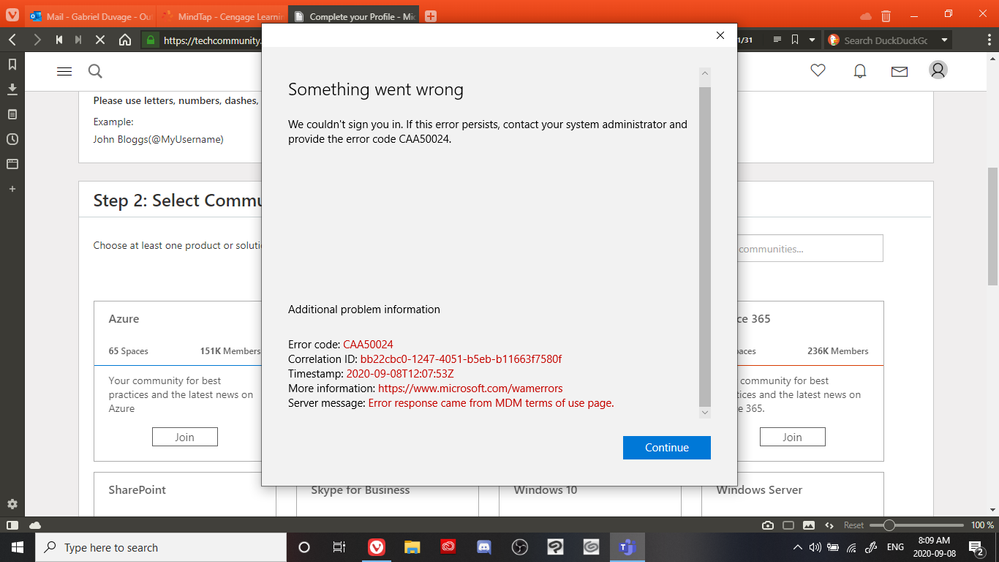The width and height of the screenshot is (999, 562).
Task: Toggle the side panel visibility
Action: (12, 525)
